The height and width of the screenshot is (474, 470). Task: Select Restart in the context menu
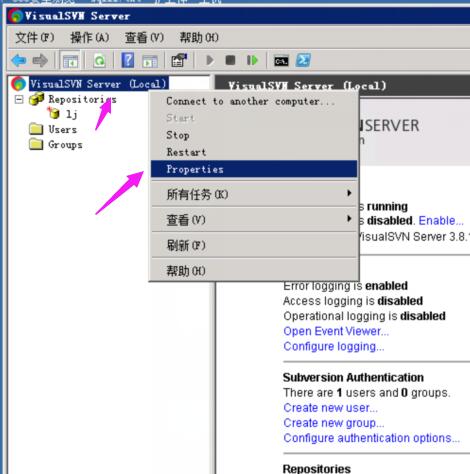pos(254,152)
